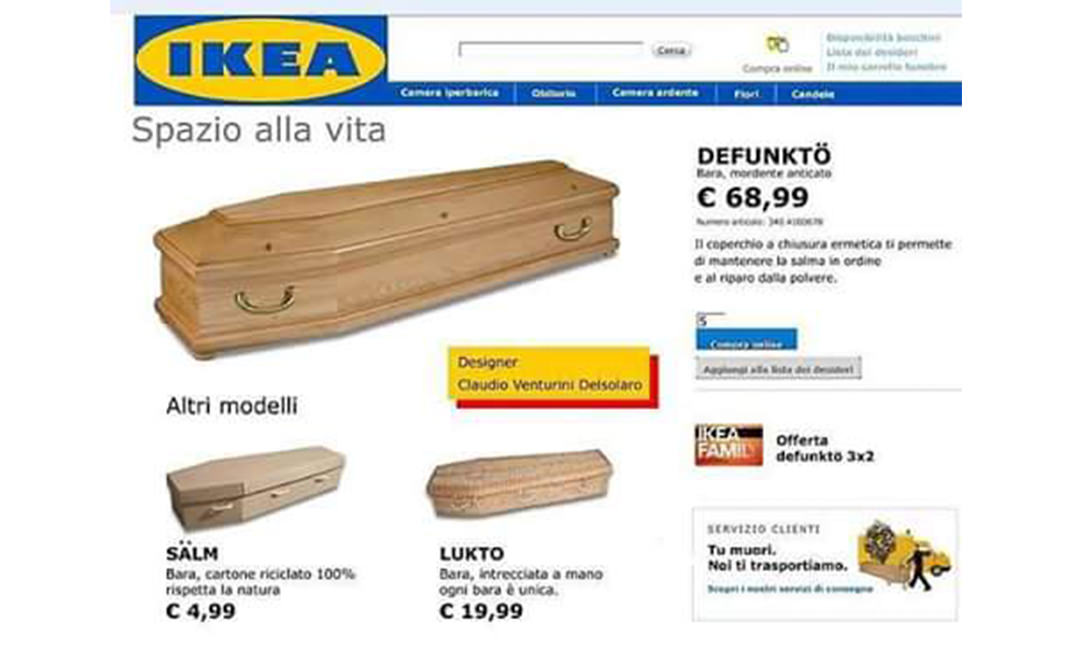Open Scopri i nostri servizi di consegna
Image resolution: width=1071 pixels, height=657 pixels.
click(790, 588)
